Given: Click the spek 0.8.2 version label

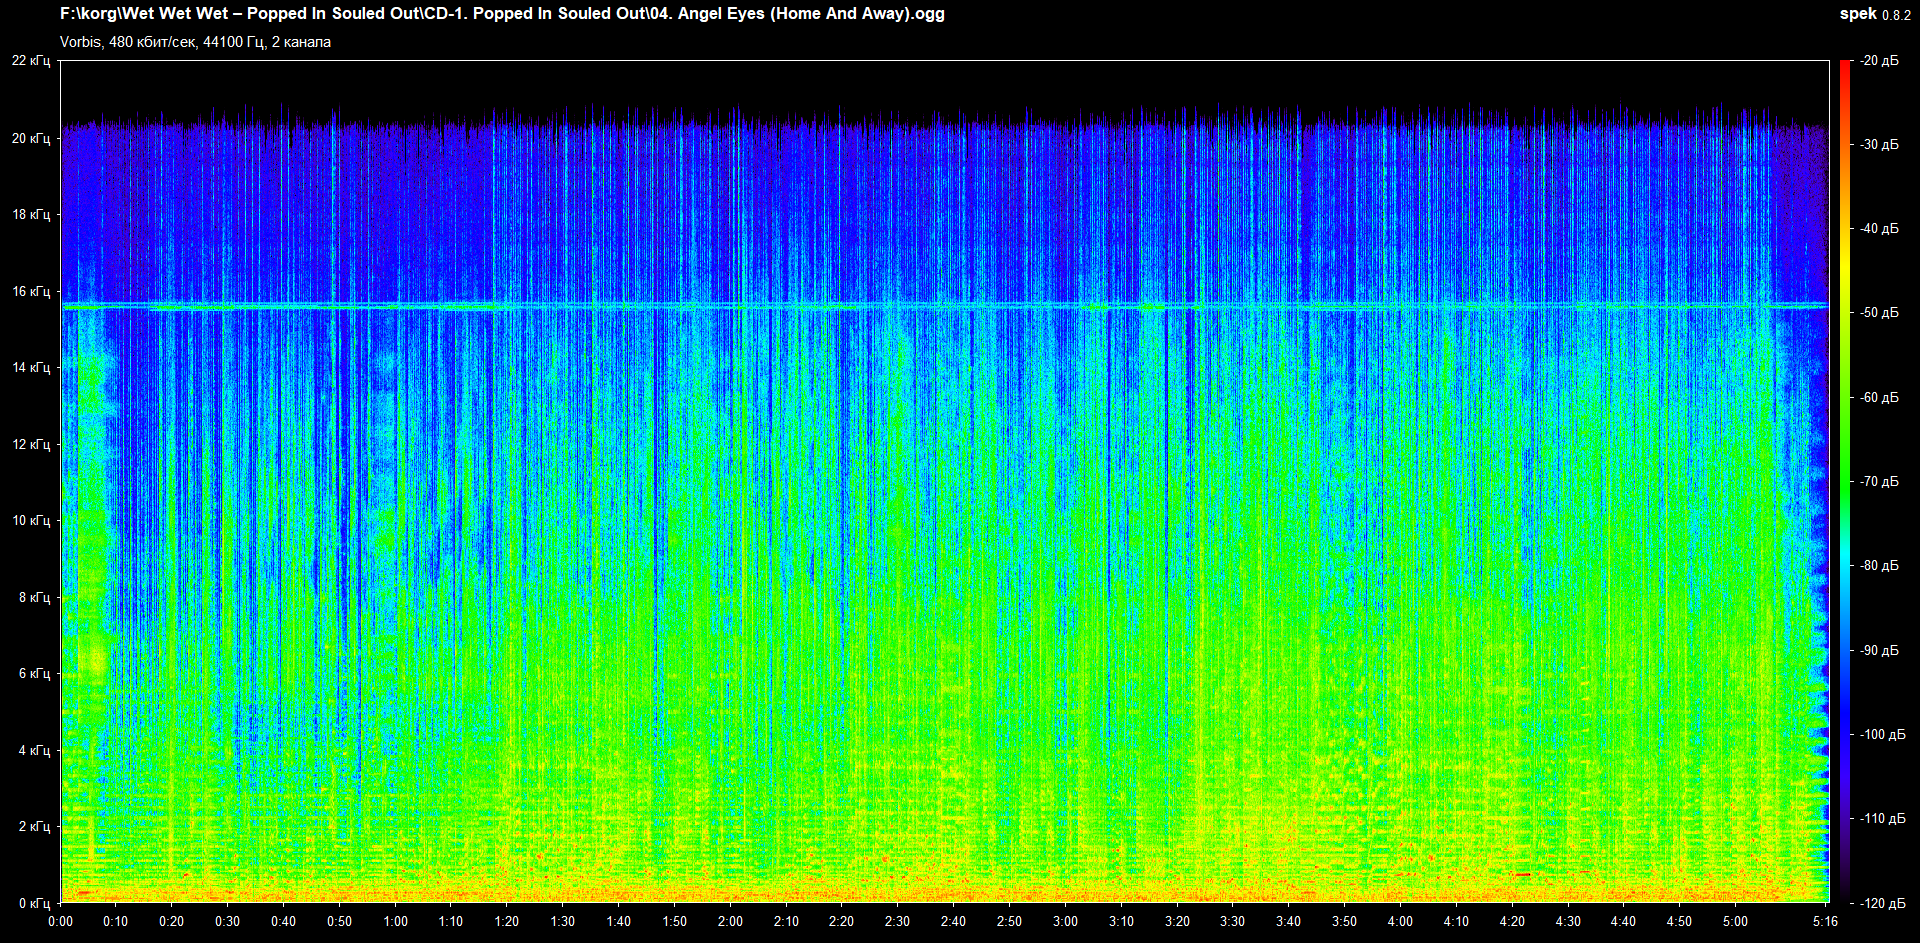Looking at the screenshot, I should 1874,14.
